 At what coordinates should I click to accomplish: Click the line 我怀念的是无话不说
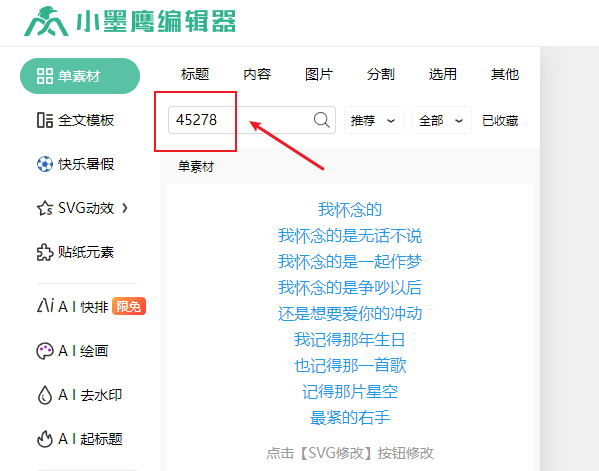350,235
